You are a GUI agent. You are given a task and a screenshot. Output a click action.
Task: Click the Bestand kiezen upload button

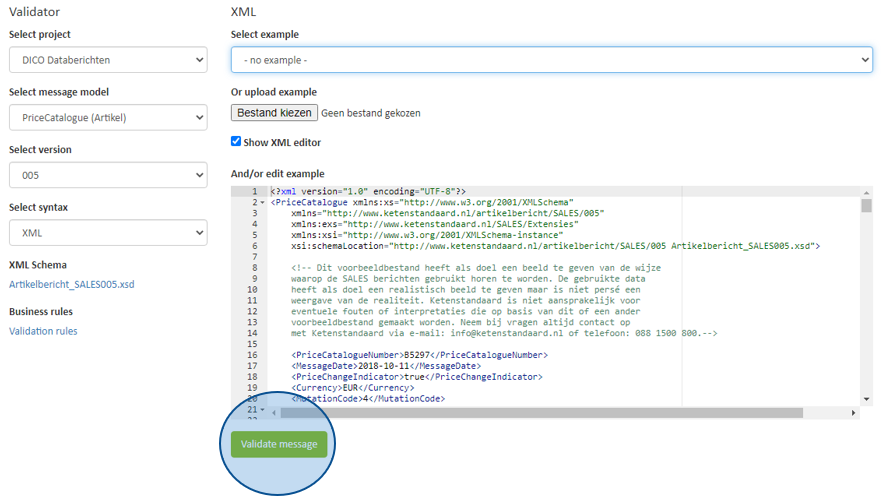tap(274, 113)
